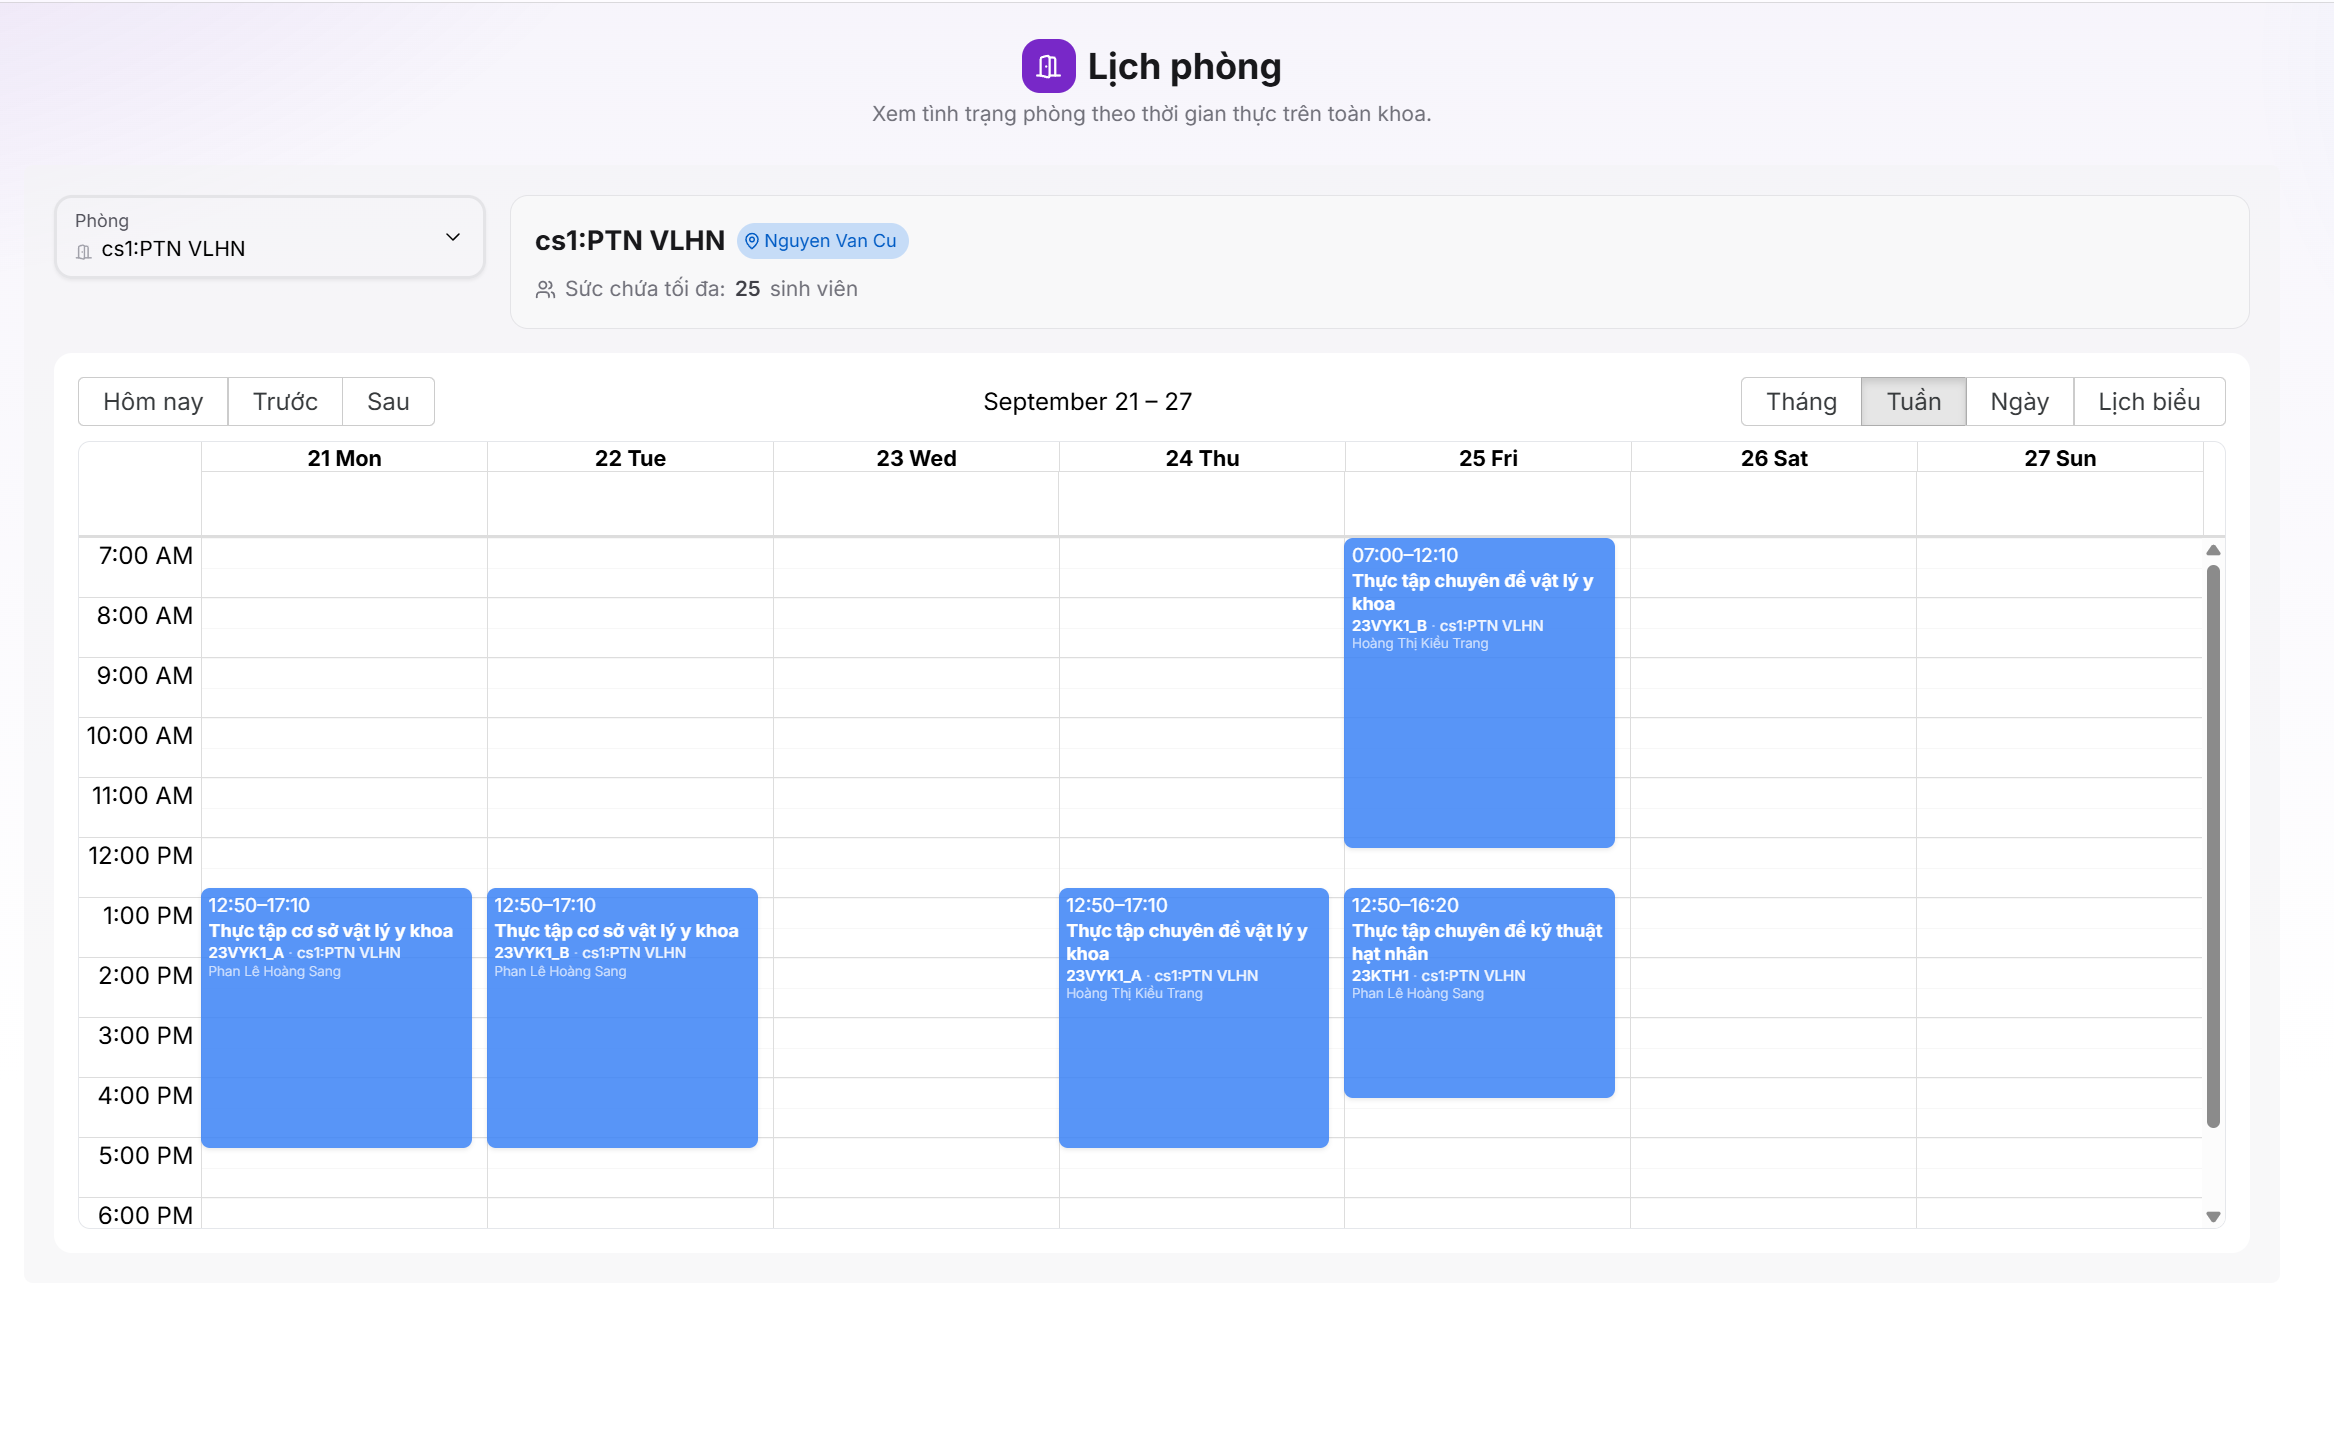Click the Sau button
Image resolution: width=2334 pixels, height=1431 pixels.
pyautogui.click(x=388, y=402)
